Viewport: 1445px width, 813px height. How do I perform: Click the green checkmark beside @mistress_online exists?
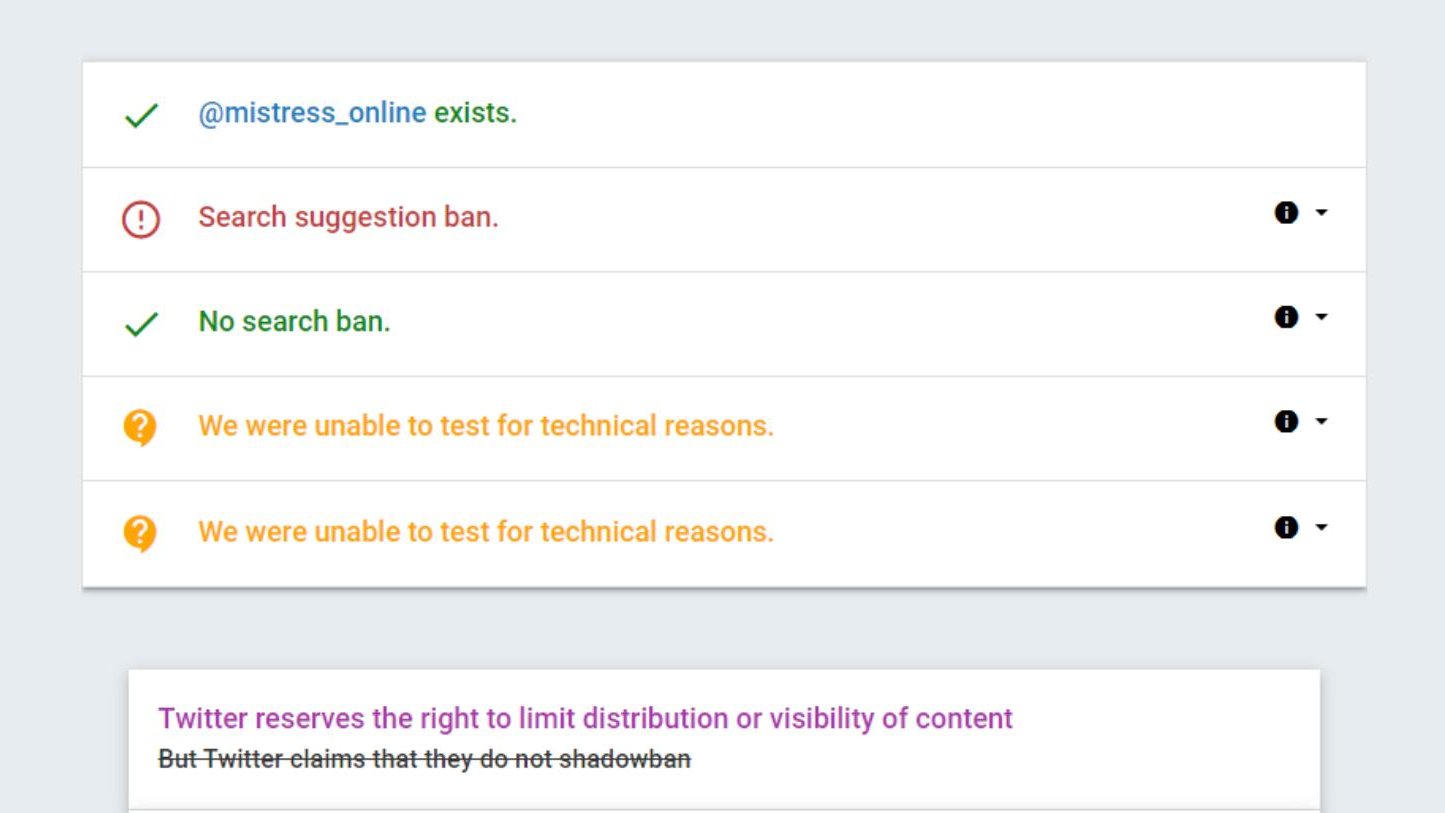[x=141, y=116]
